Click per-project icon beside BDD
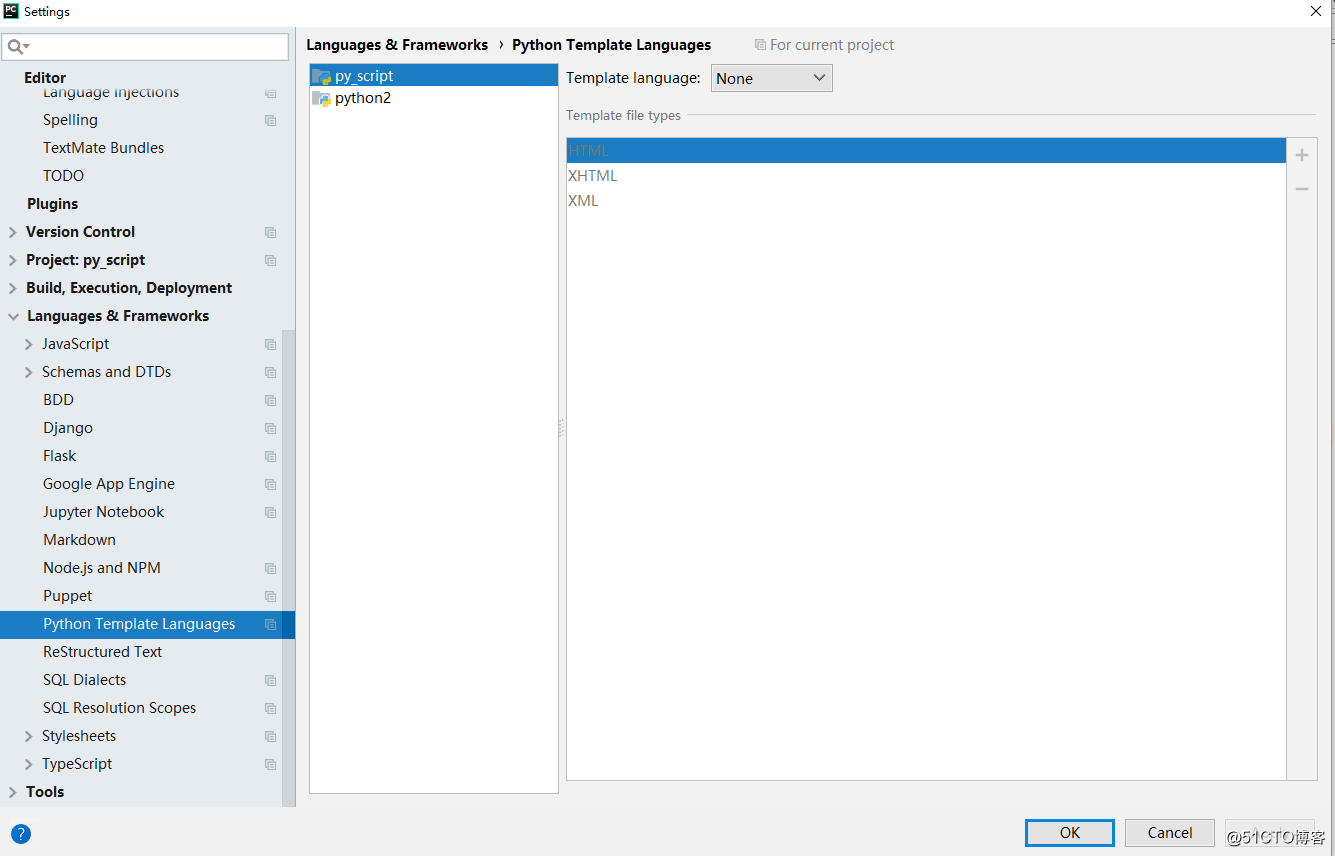Screen dimensions: 1335x856 point(270,400)
